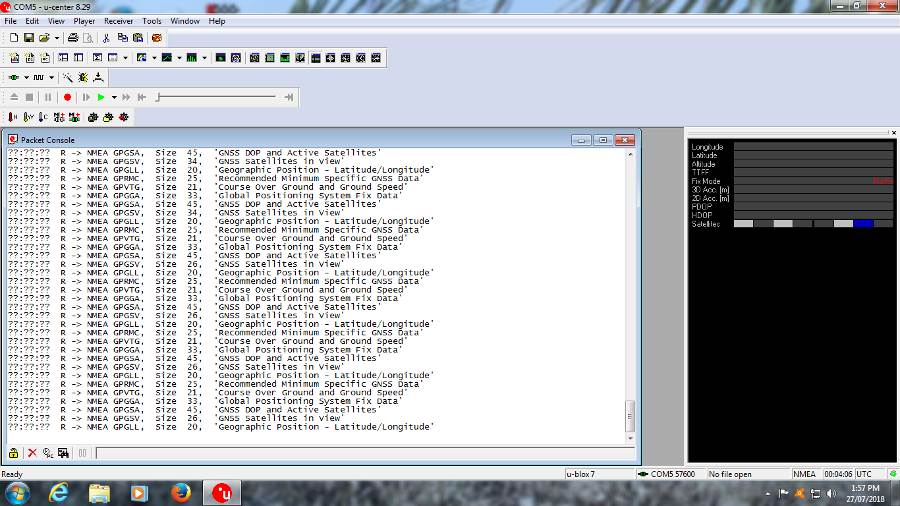Click the autobauding magic wand icon

68,77
